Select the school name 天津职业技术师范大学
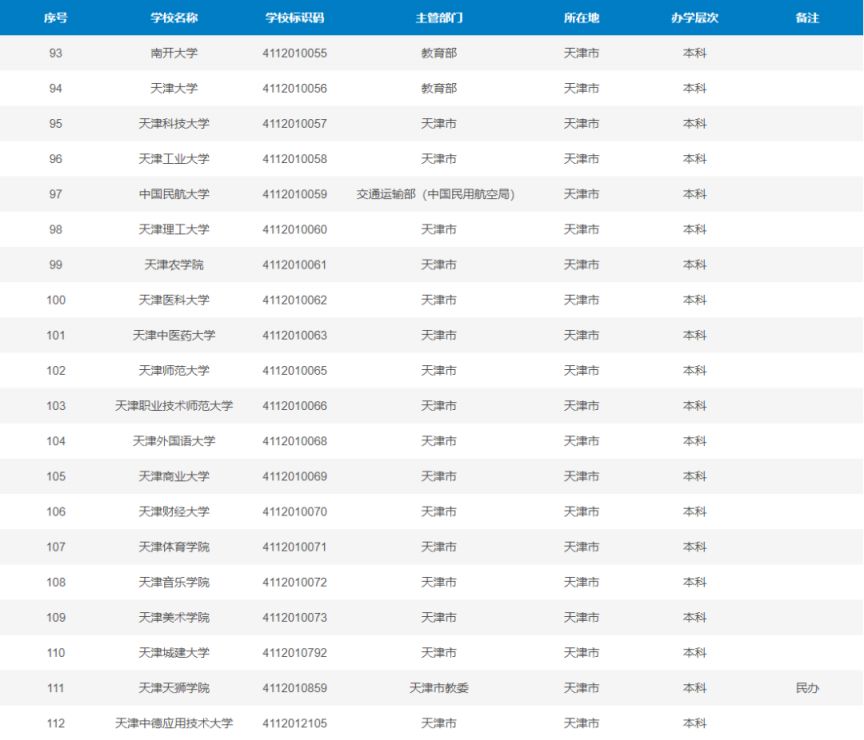The width and height of the screenshot is (864, 740). click(174, 406)
